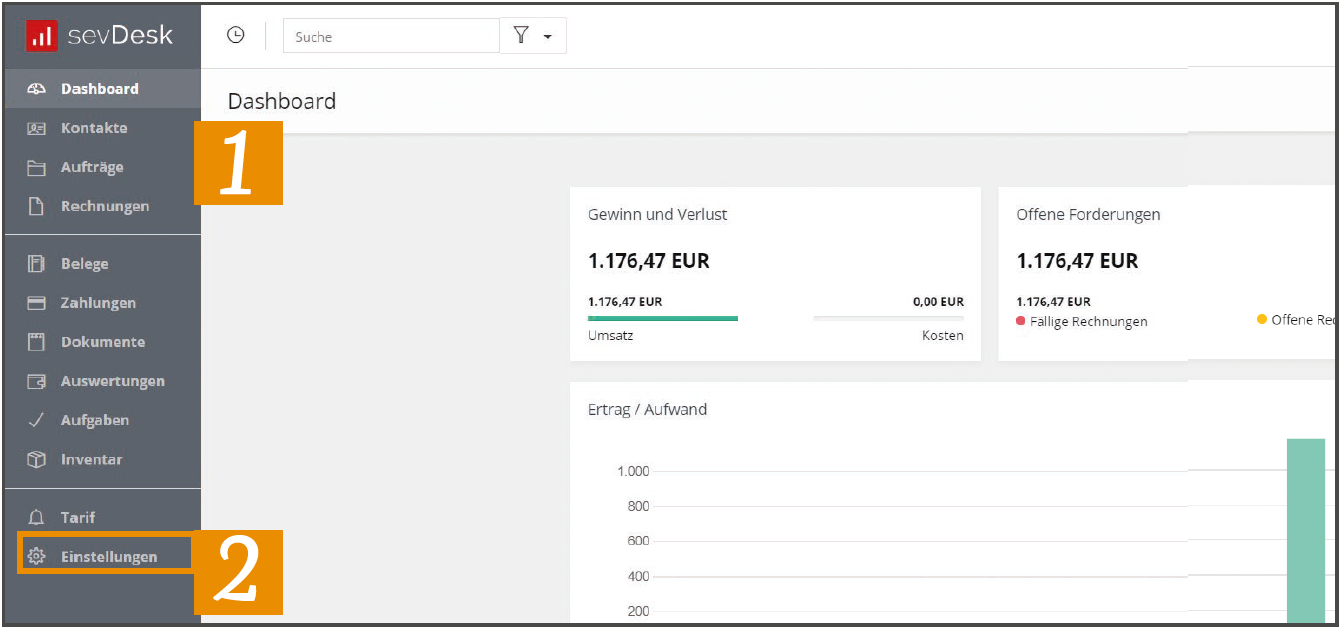The width and height of the screenshot is (1340, 628).
Task: Click the Rechnungen document icon
Action: click(x=37, y=206)
